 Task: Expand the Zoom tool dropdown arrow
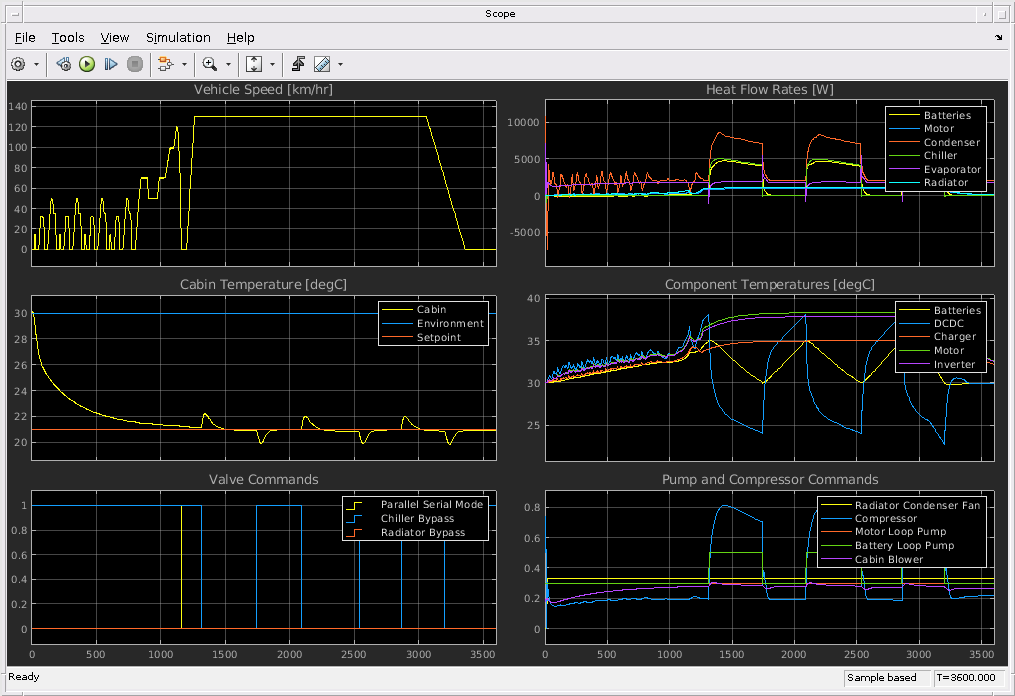(227, 64)
